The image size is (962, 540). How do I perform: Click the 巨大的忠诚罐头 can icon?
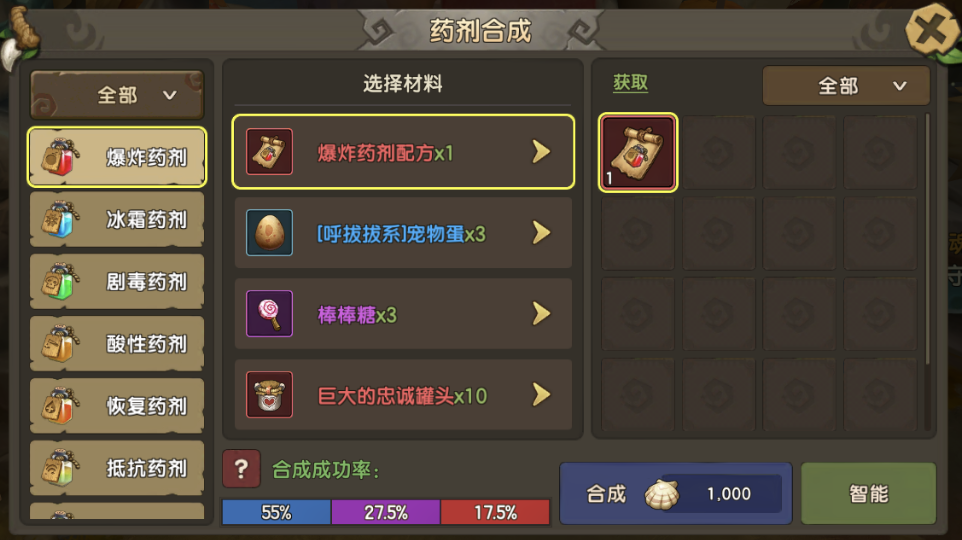tap(269, 395)
